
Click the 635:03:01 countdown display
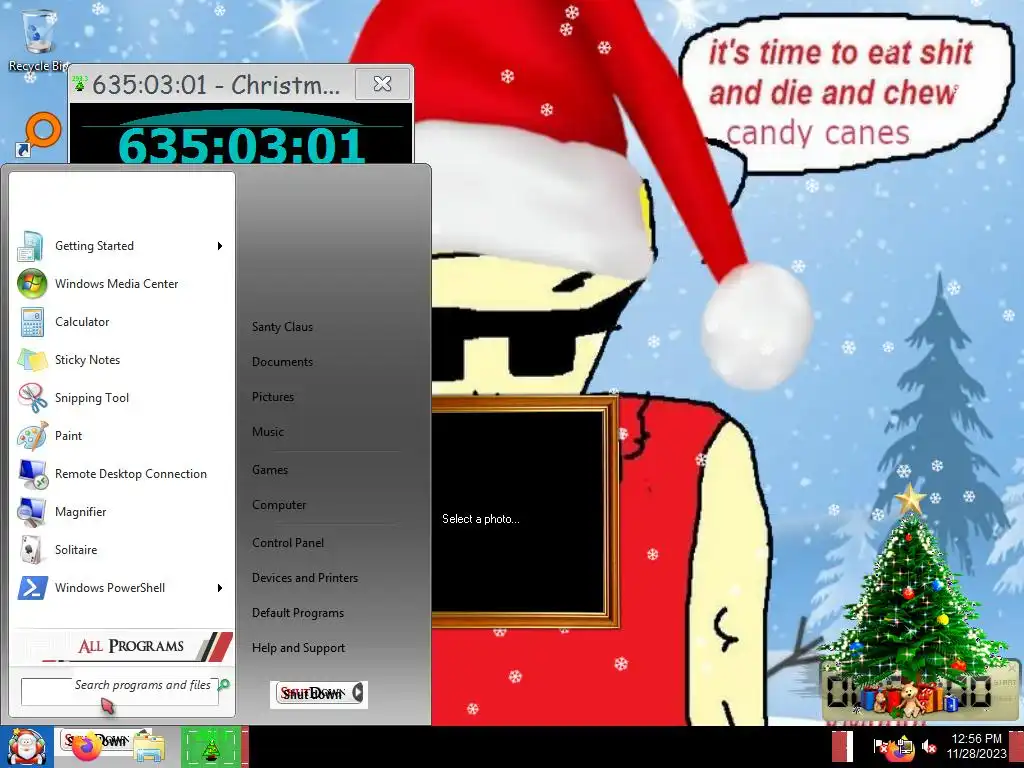coord(242,145)
